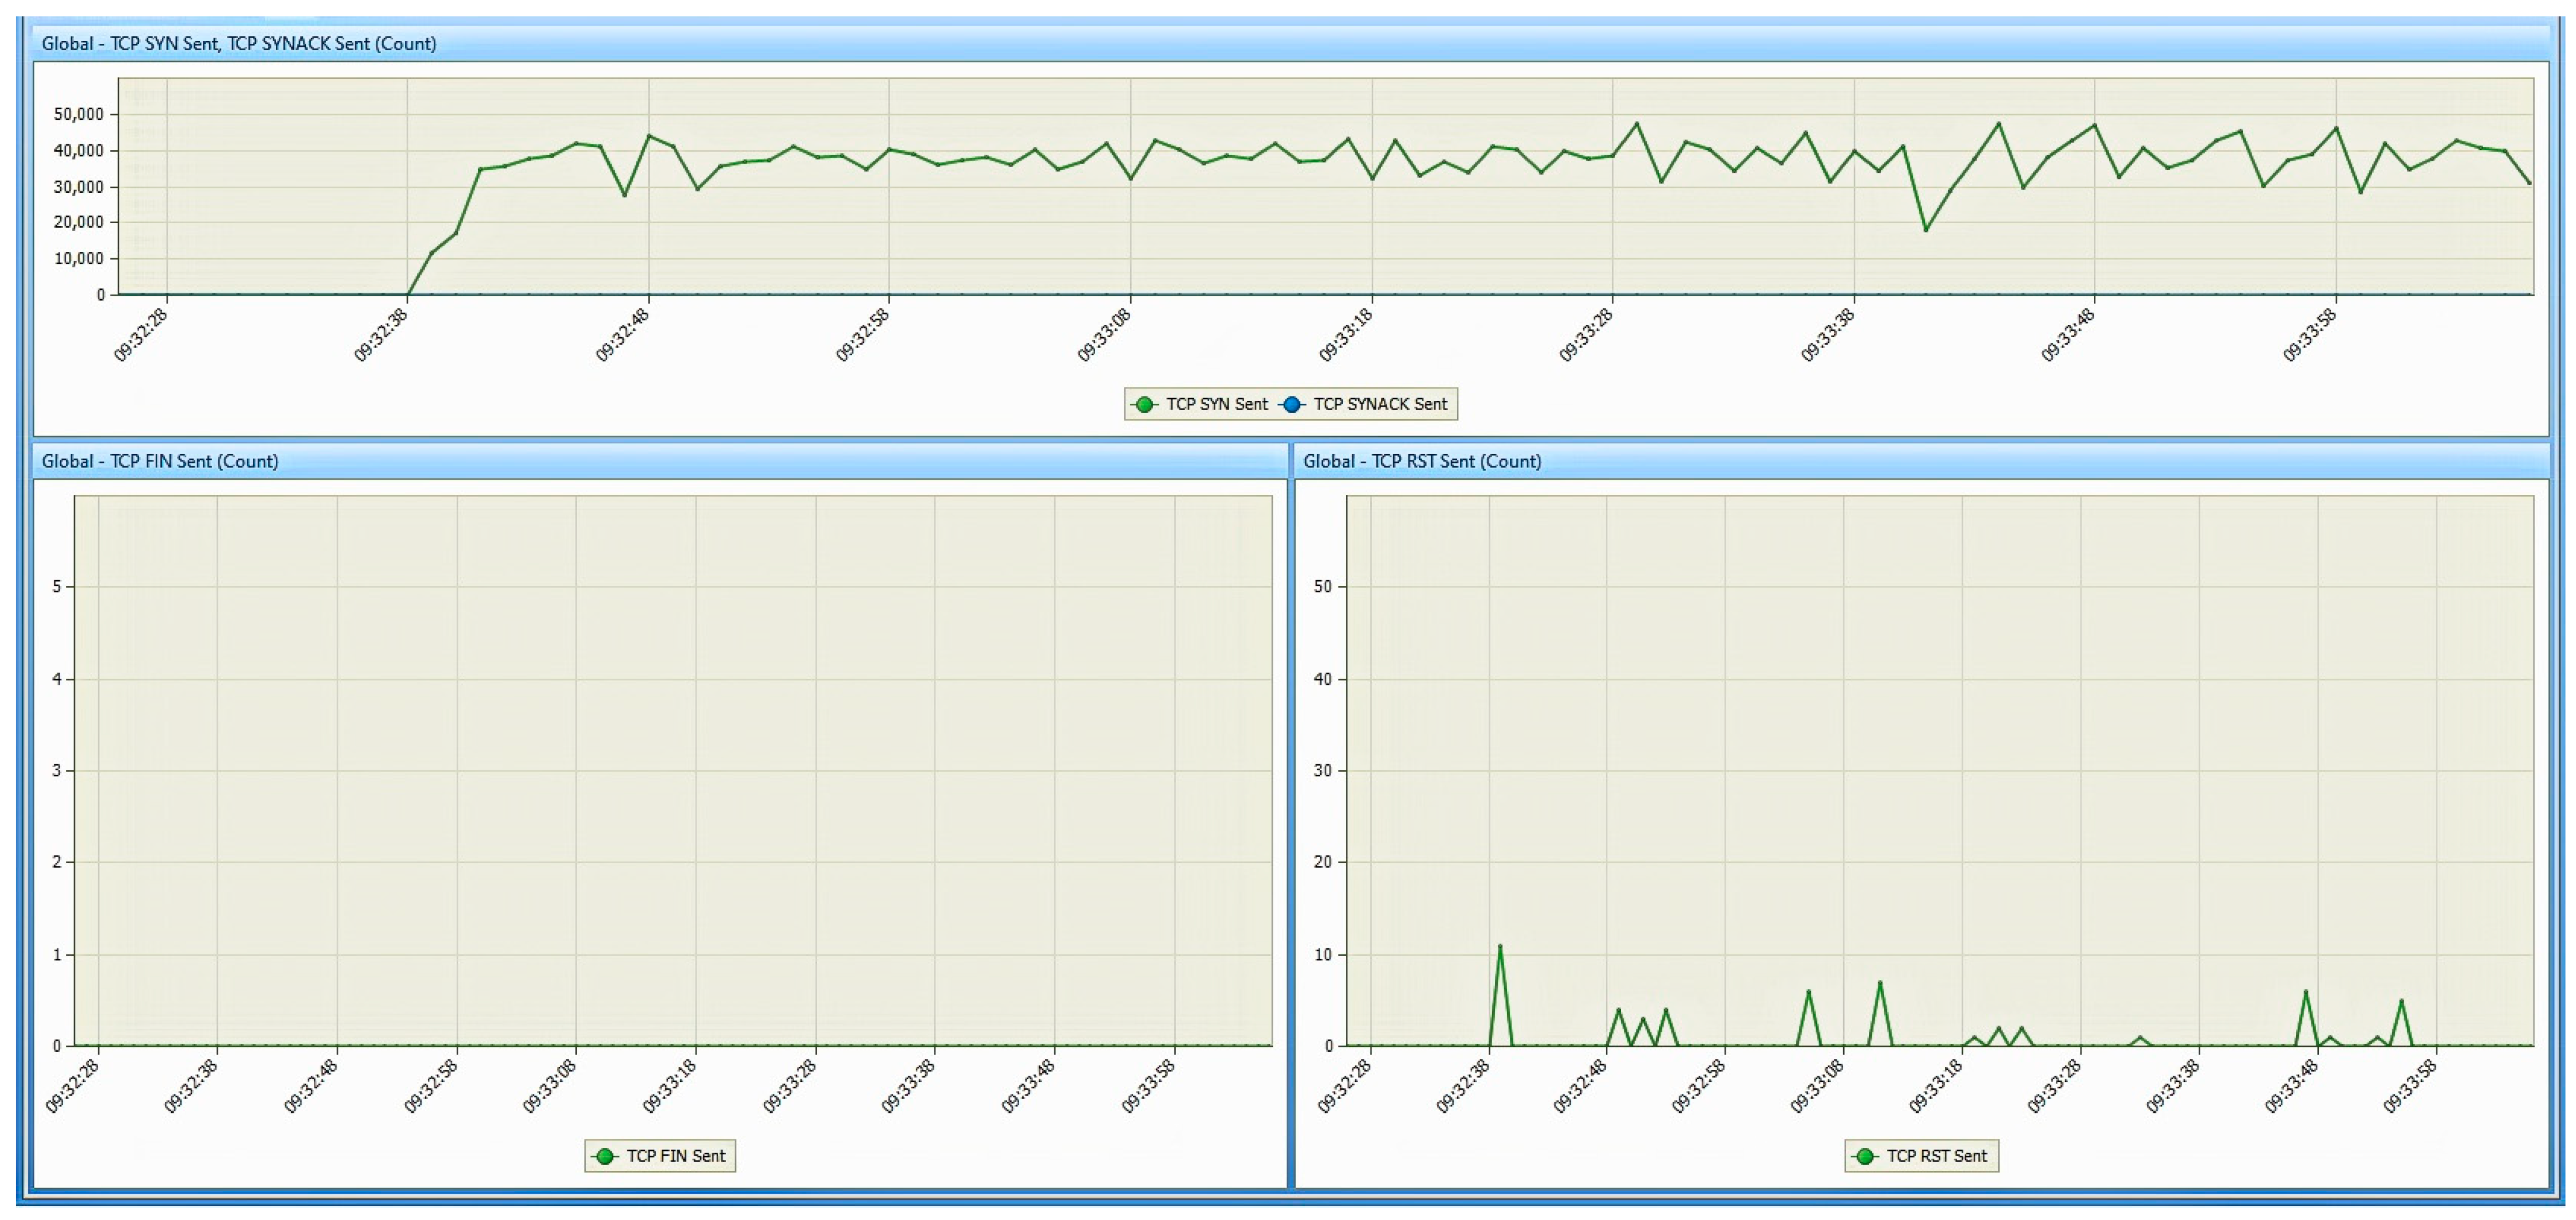Screen dimensions: 2576x1220
Task: Click the blue TCP SYNACK Sent legend marker
Action: point(1292,404)
